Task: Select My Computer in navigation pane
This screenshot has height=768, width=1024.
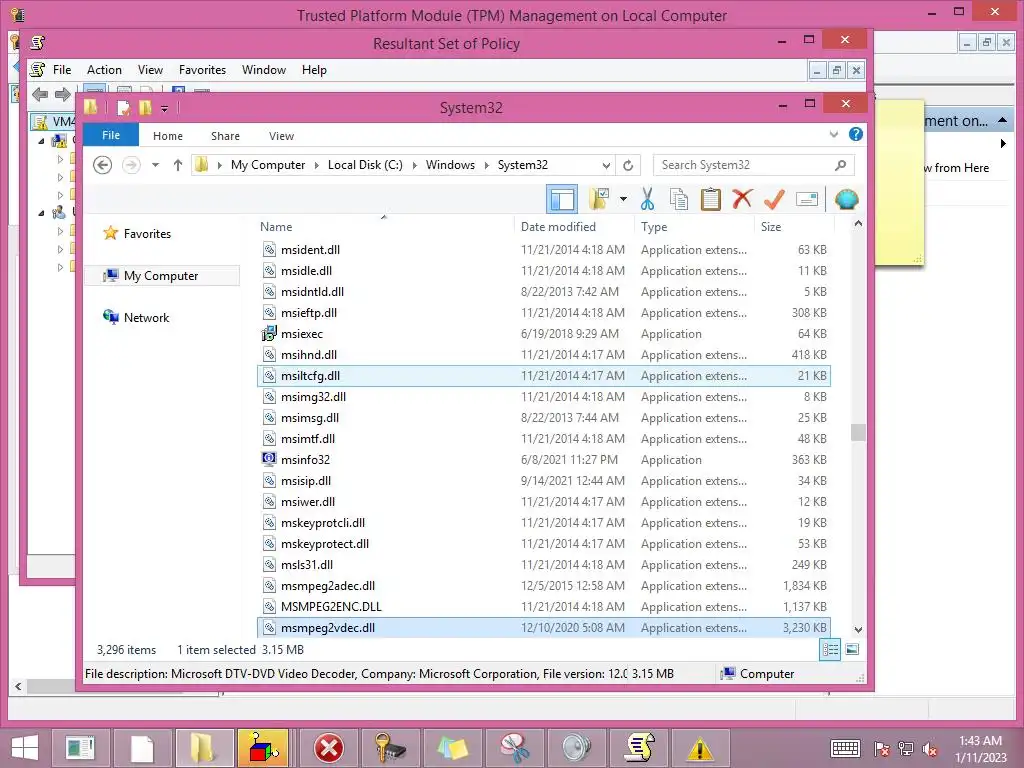Action: pyautogui.click(x=161, y=276)
